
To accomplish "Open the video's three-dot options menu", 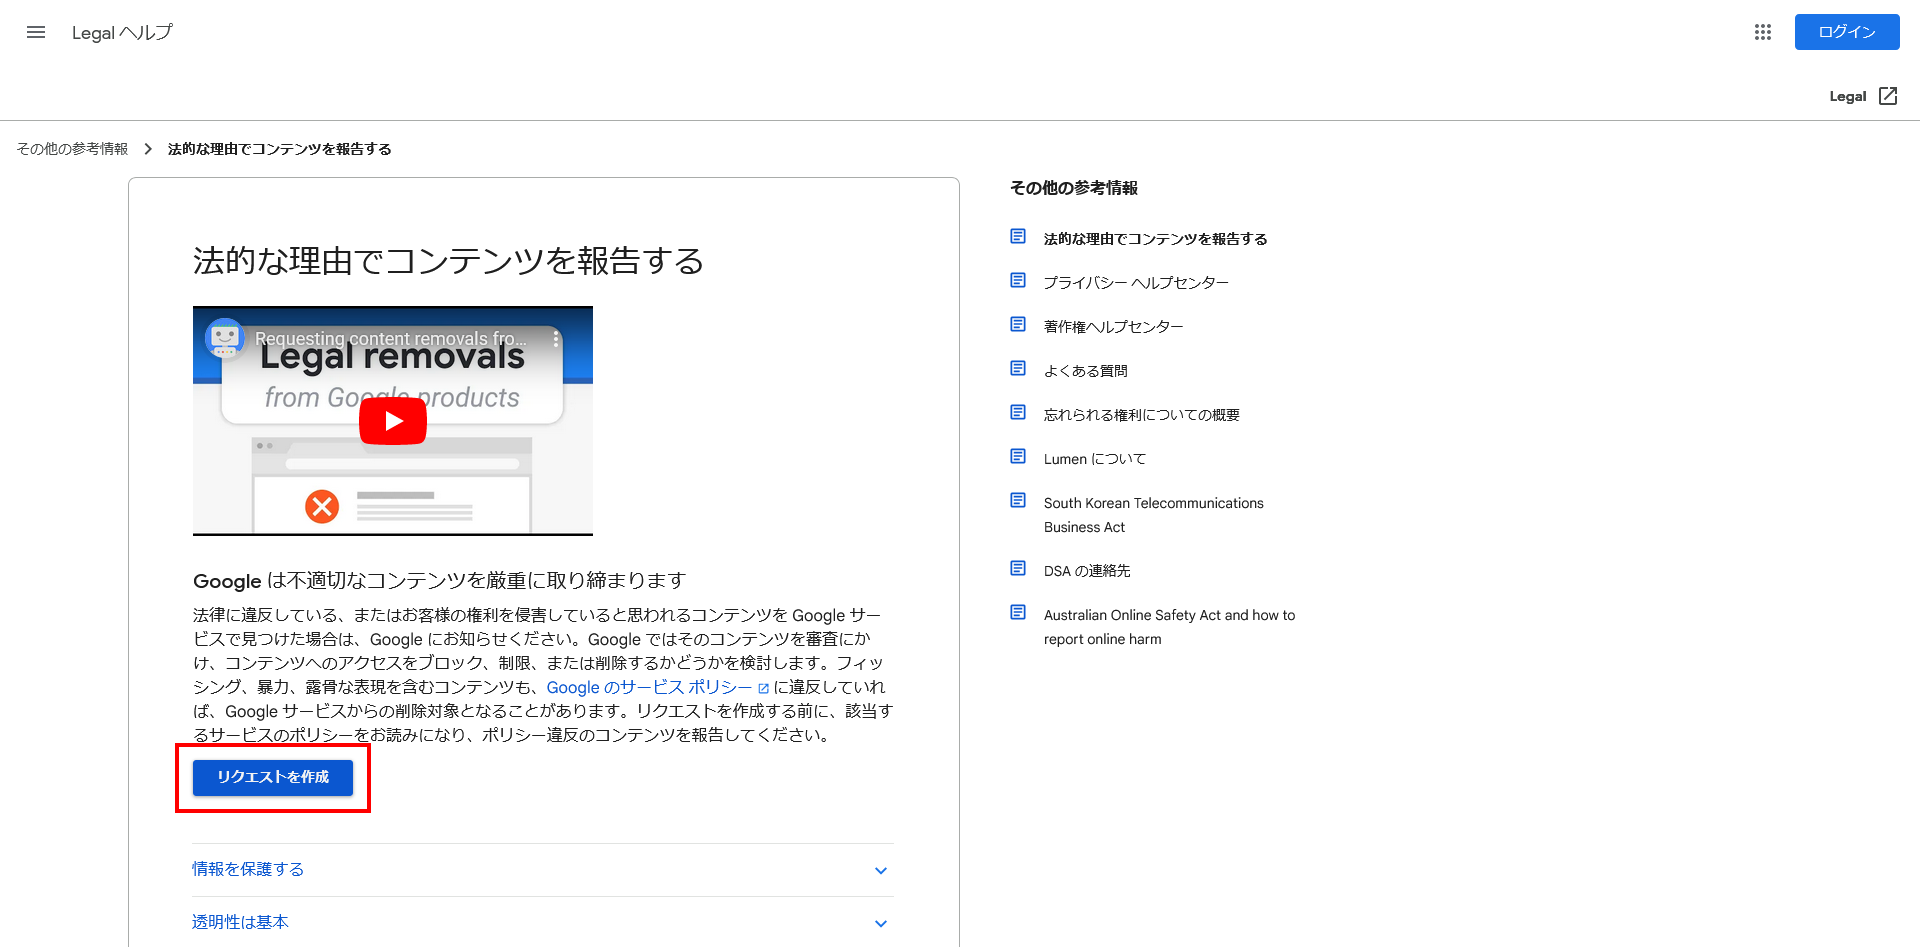I will tap(556, 339).
